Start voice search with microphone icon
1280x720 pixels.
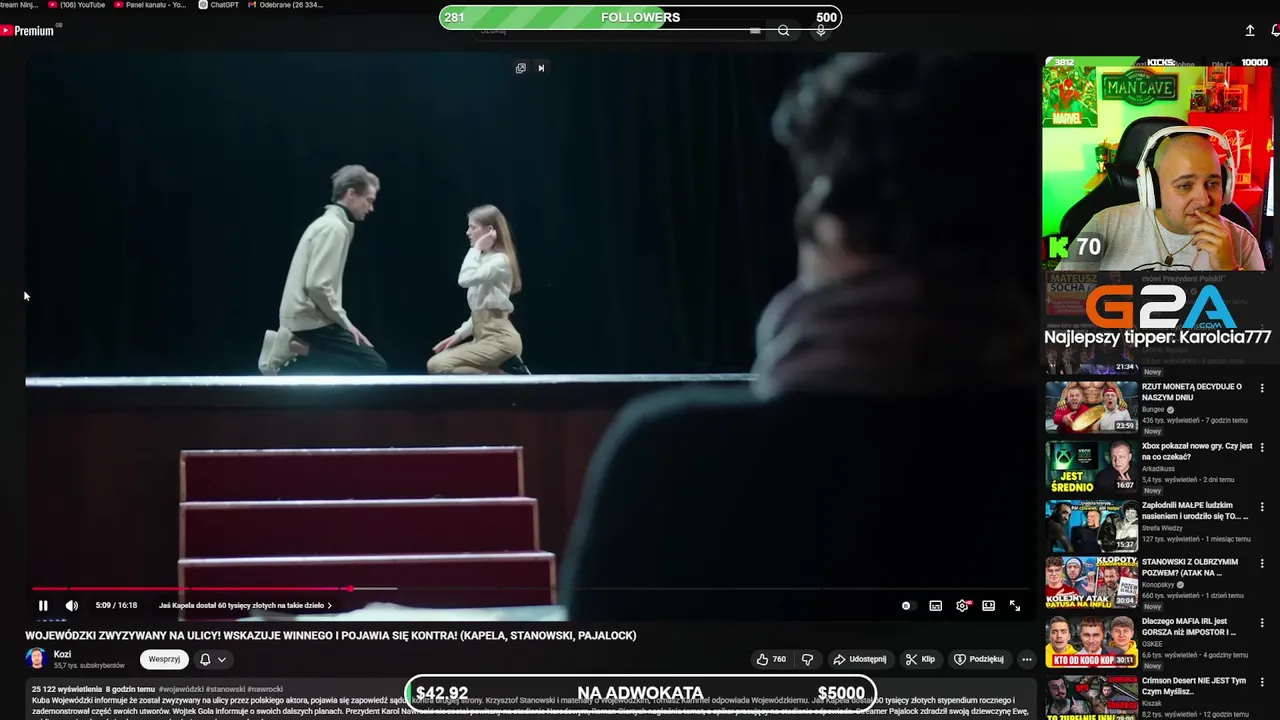821,31
